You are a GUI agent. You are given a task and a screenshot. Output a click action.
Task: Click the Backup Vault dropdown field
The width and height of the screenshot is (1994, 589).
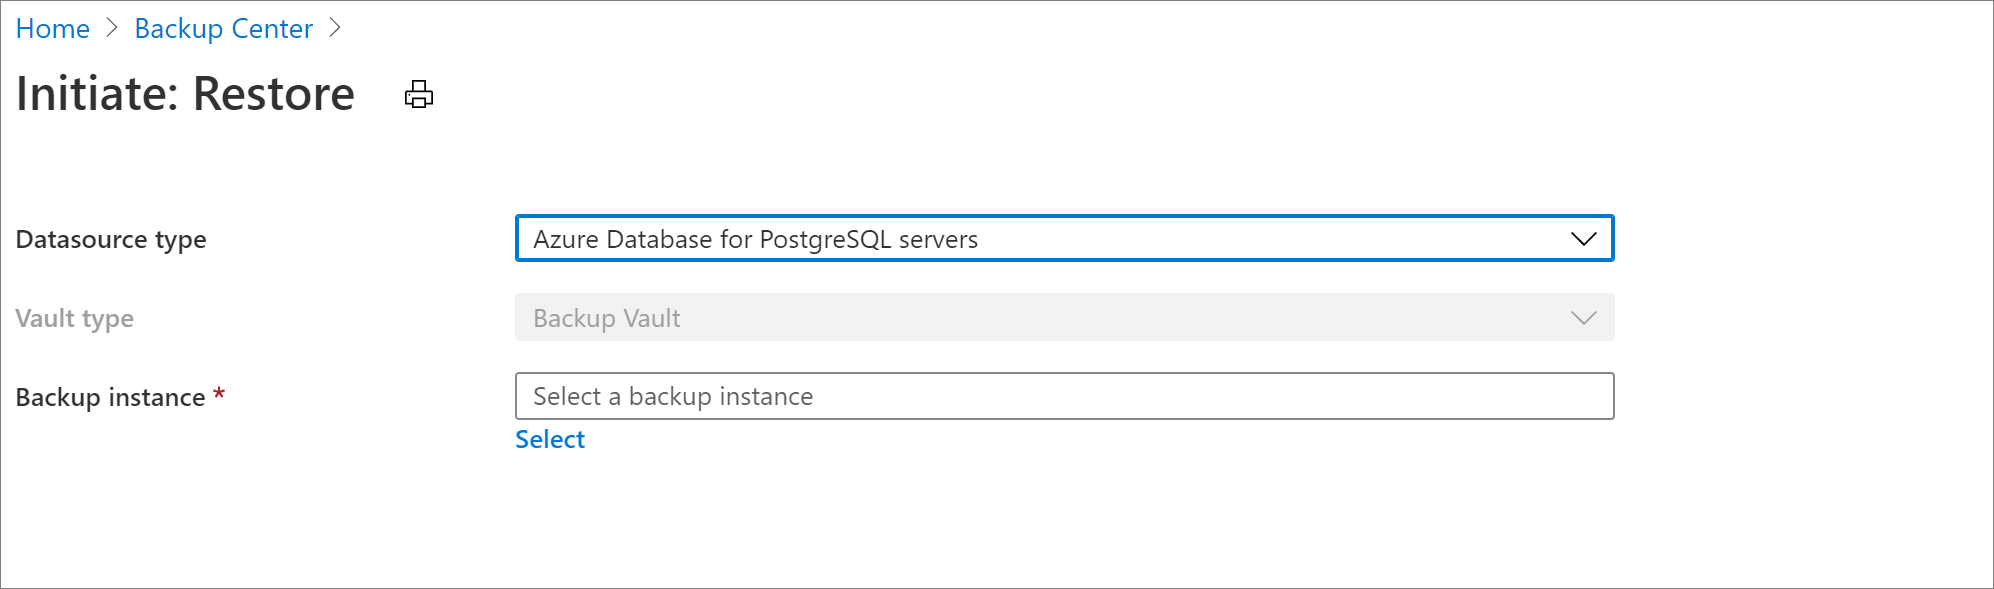click(x=1064, y=318)
